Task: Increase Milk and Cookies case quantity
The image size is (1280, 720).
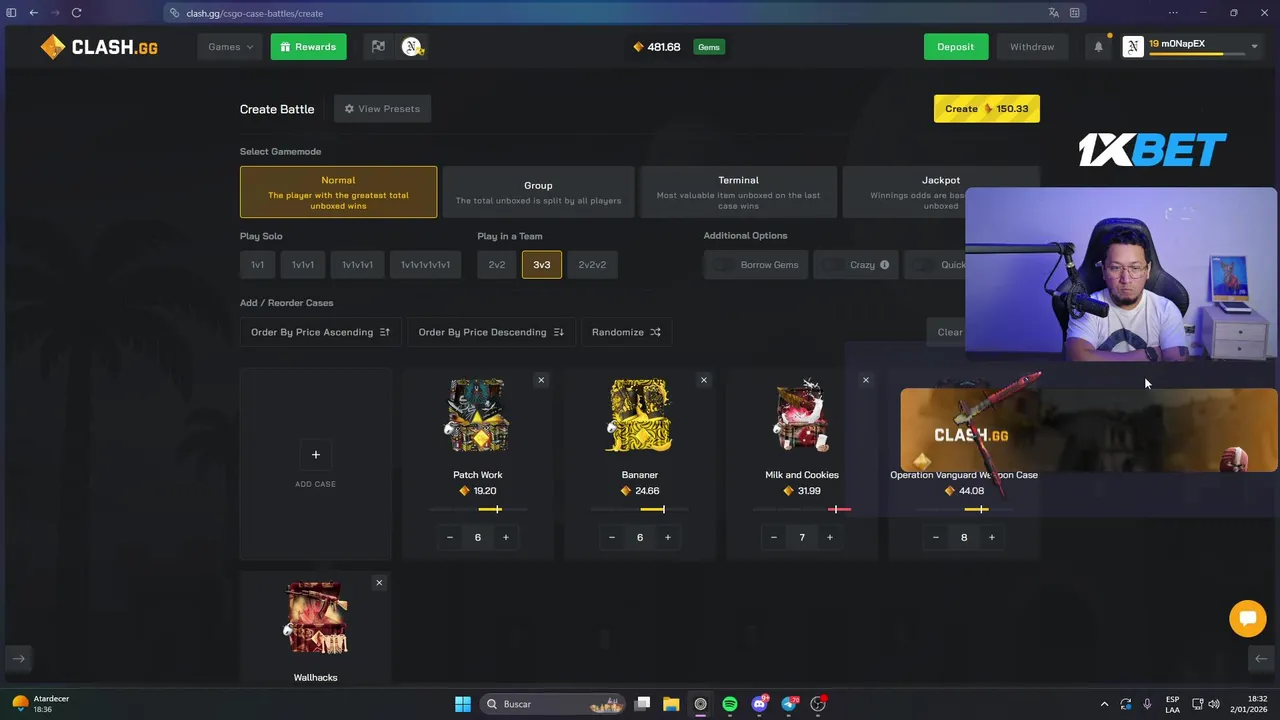Action: (x=829, y=537)
